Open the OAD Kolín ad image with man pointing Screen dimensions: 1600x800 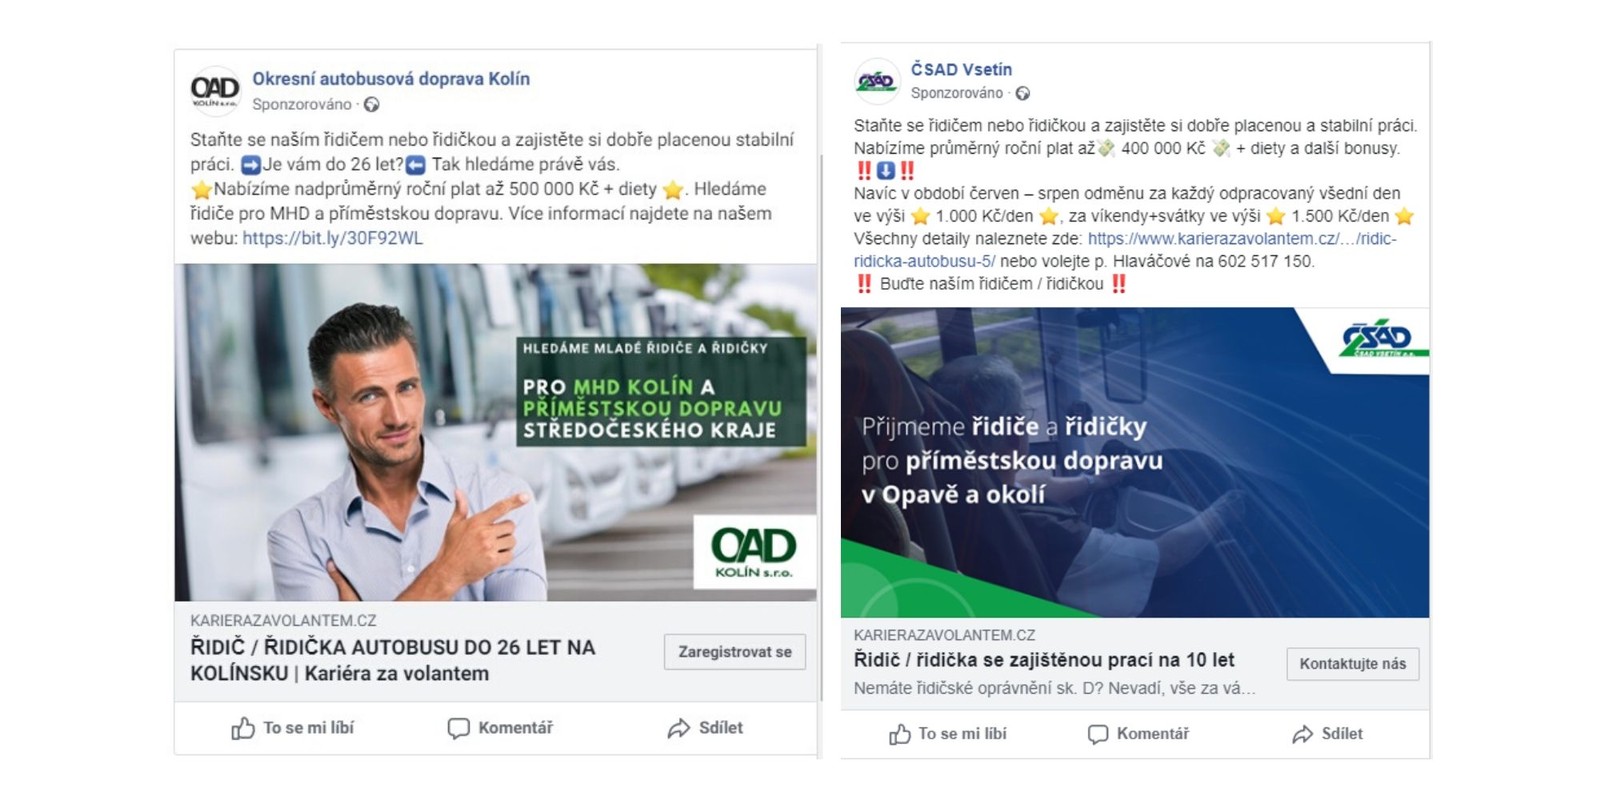(495, 432)
